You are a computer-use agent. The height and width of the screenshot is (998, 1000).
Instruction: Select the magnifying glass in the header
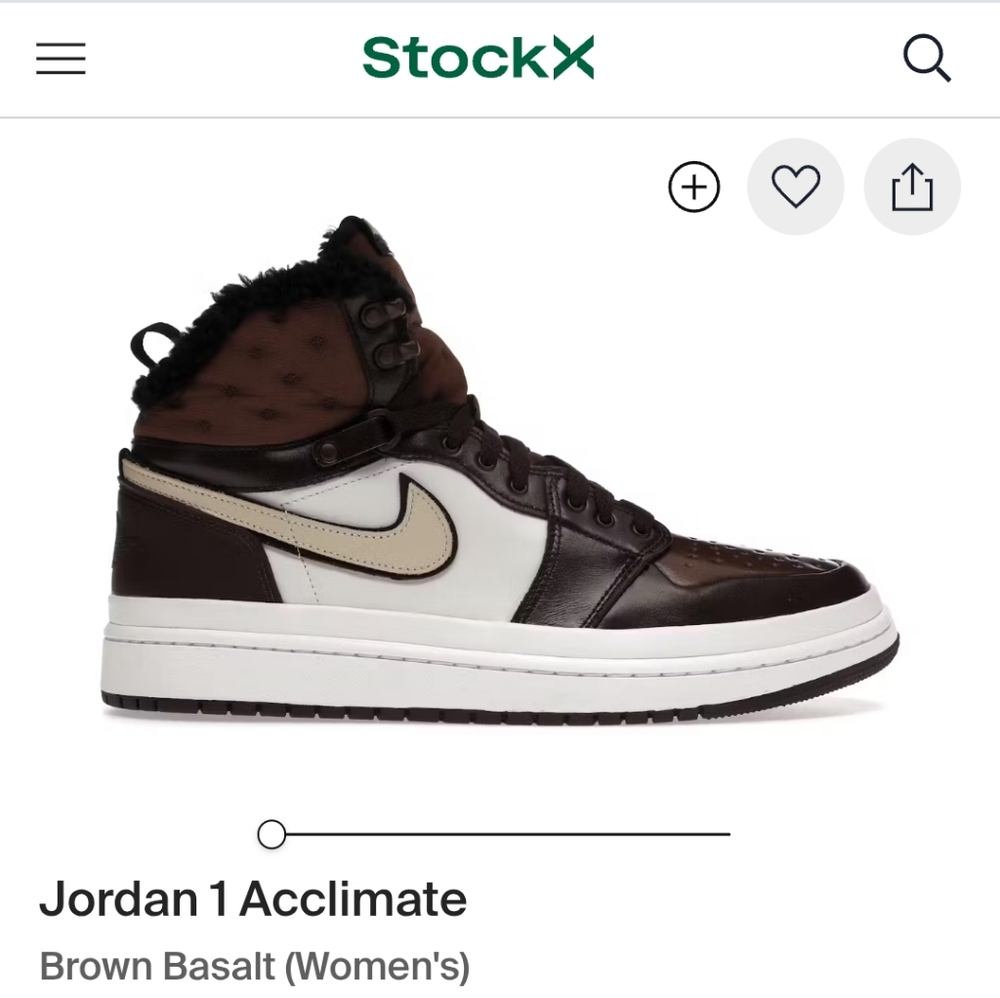(928, 60)
